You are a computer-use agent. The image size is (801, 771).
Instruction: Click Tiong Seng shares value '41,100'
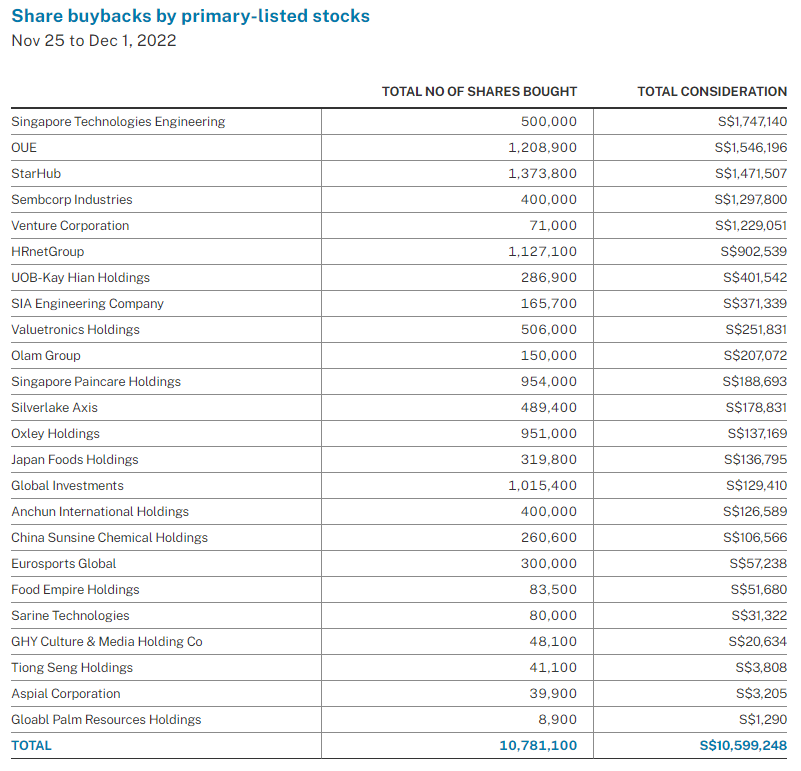point(553,668)
